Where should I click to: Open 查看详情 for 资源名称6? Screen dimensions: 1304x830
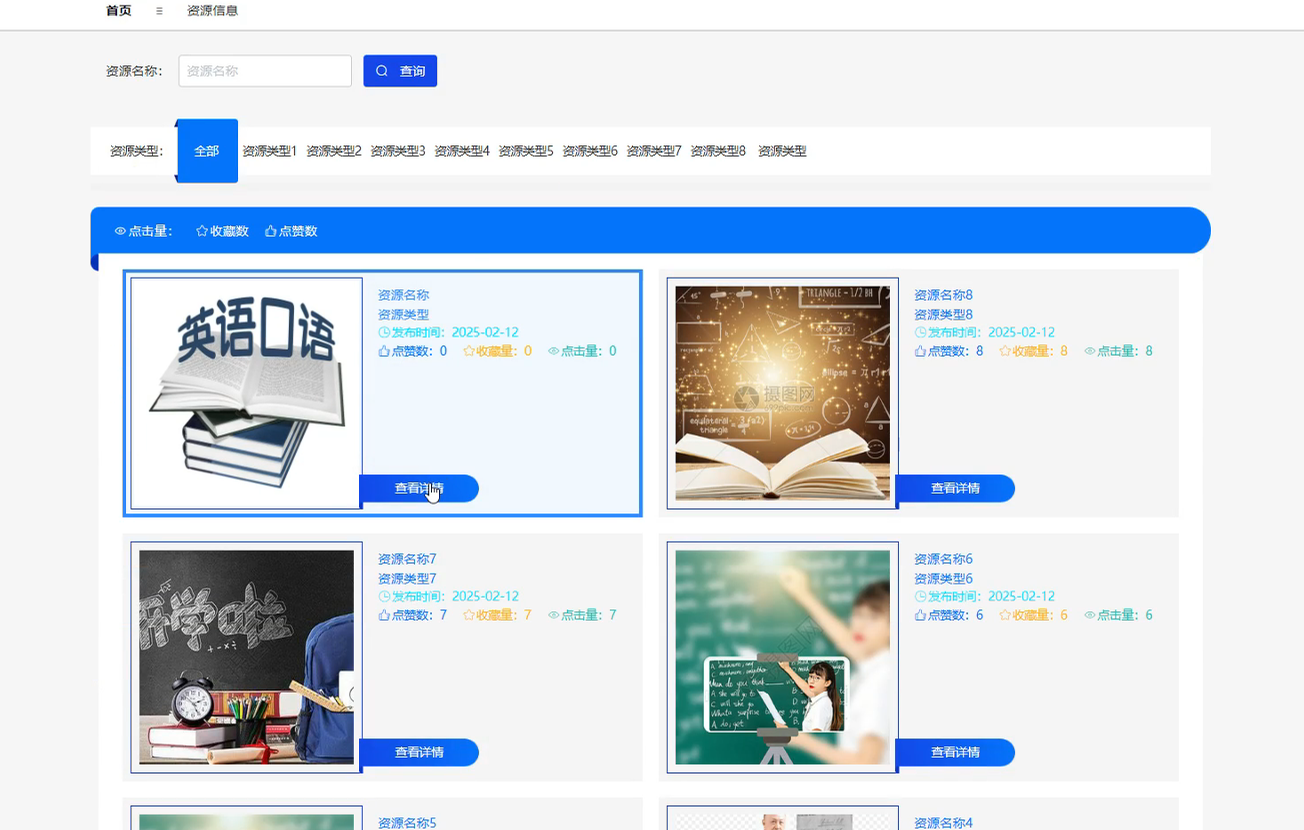955,752
